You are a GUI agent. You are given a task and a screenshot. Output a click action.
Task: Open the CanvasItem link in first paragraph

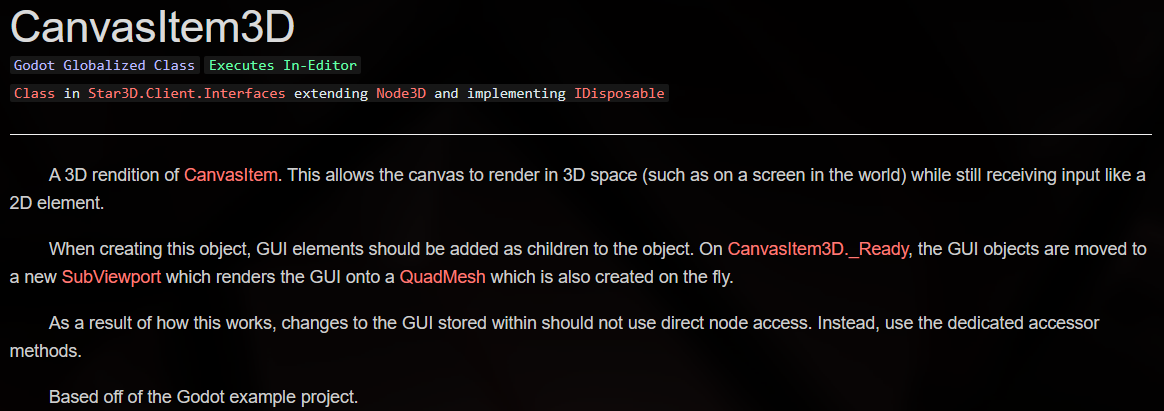coord(231,176)
